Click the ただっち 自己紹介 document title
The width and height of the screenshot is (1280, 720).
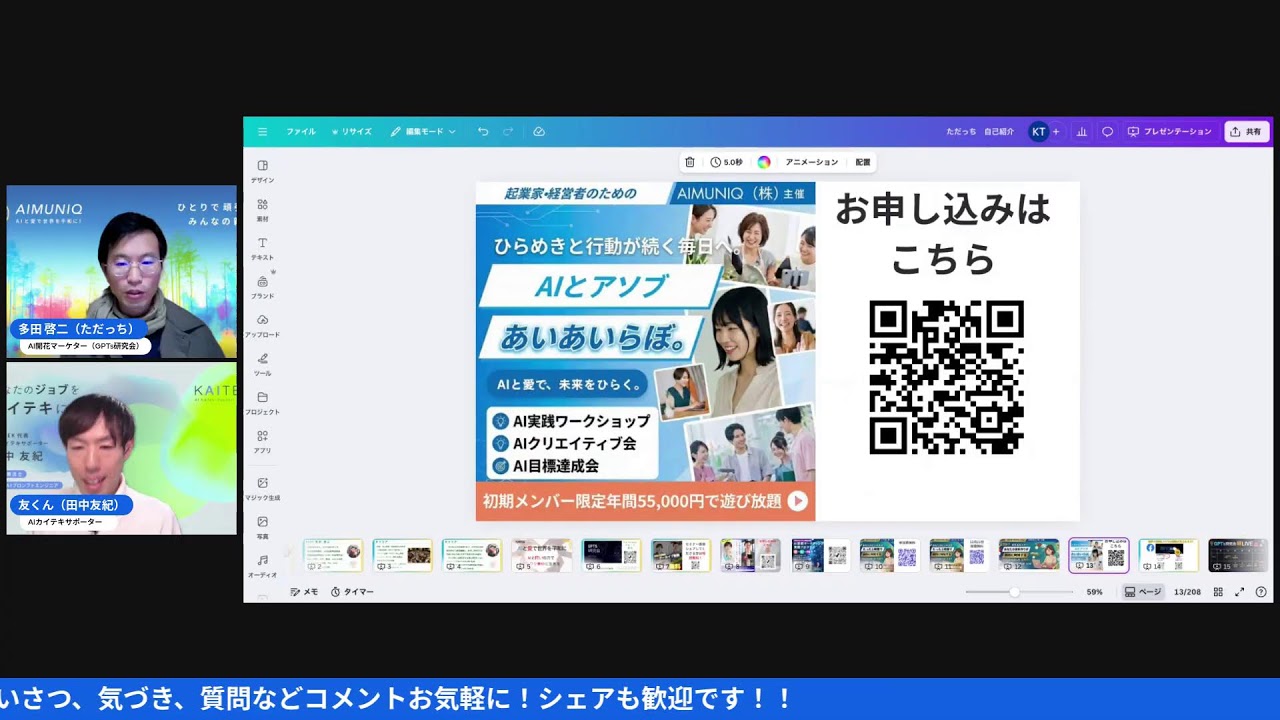pyautogui.click(x=980, y=132)
